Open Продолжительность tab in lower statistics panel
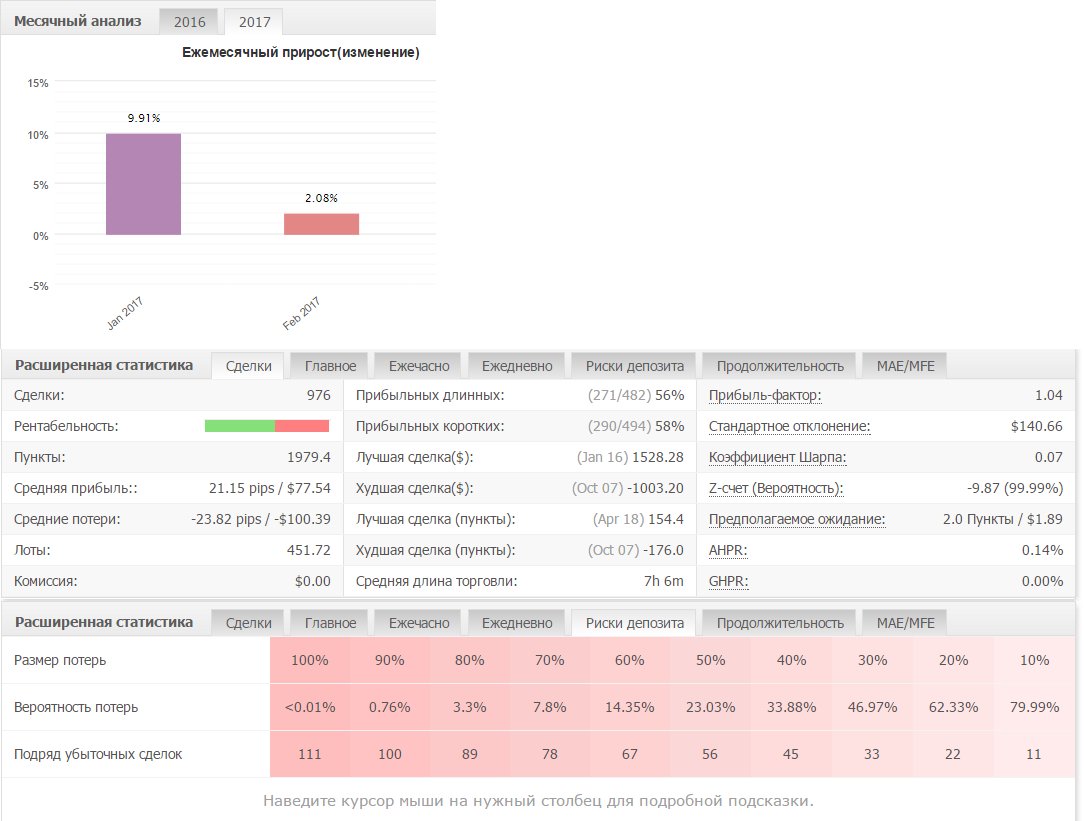Viewport: 1084px width, 821px height. click(x=780, y=623)
